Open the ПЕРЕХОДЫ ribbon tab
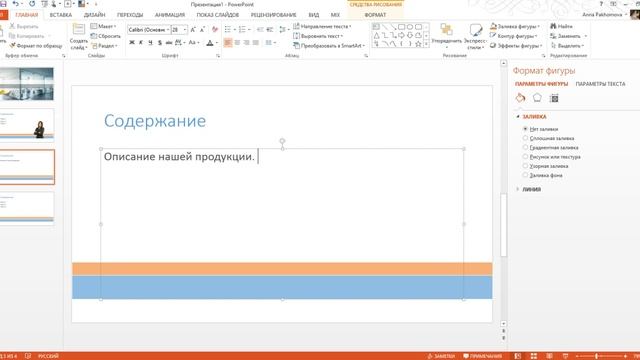This screenshot has height=360, width=640. [x=130, y=15]
